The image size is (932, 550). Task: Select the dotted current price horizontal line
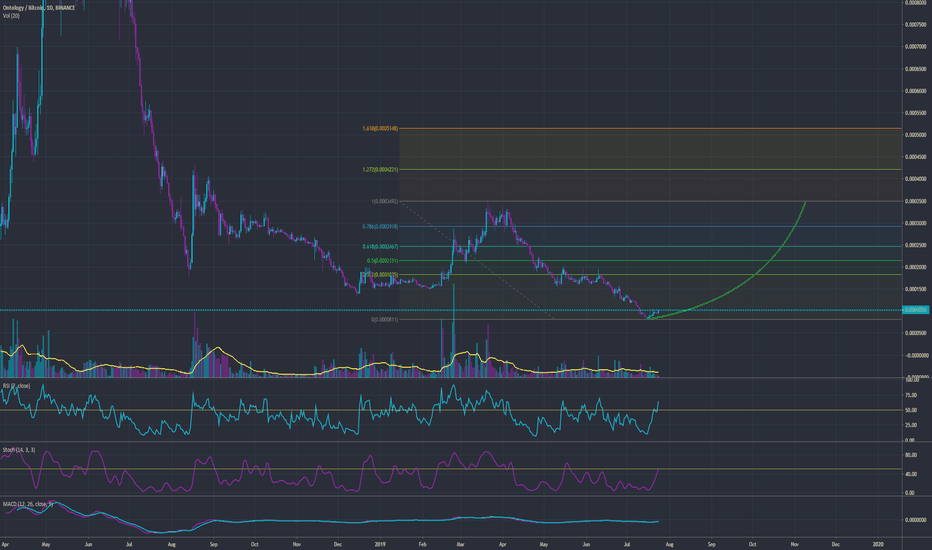[x=451, y=310]
